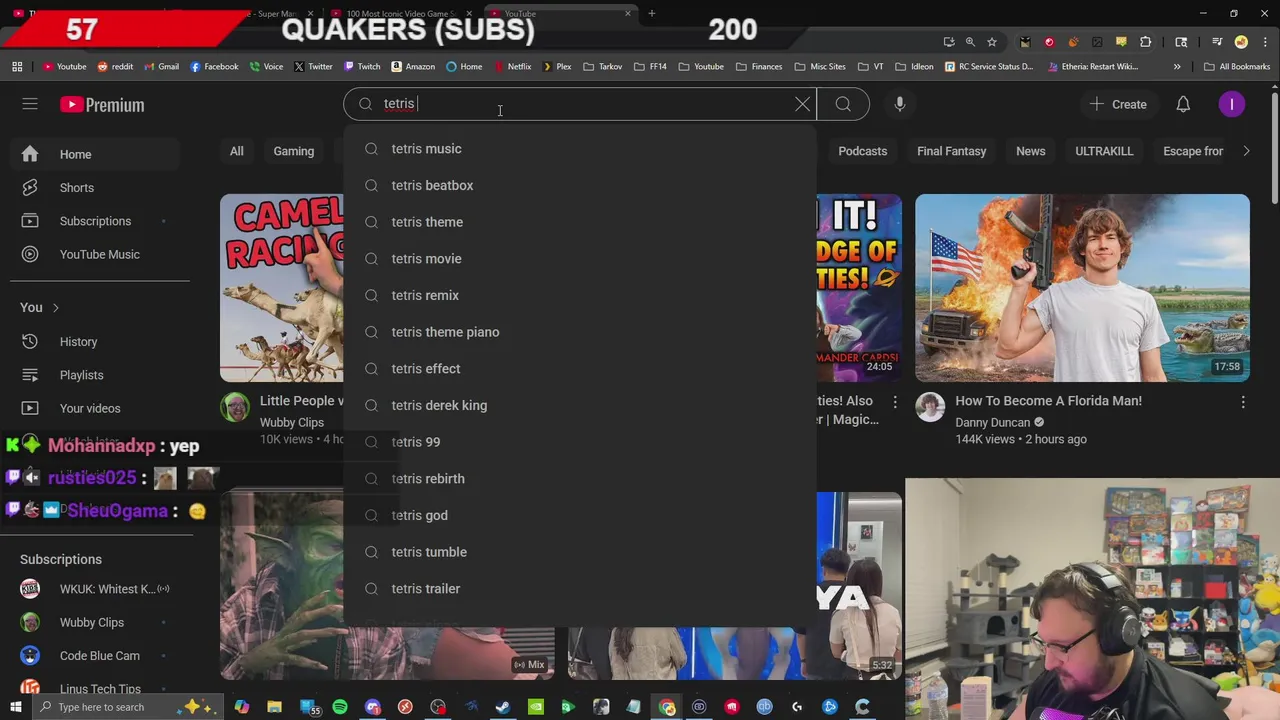Screen dimensions: 1280x720
Task: Open the Create upload menu
Action: [x=1118, y=104]
